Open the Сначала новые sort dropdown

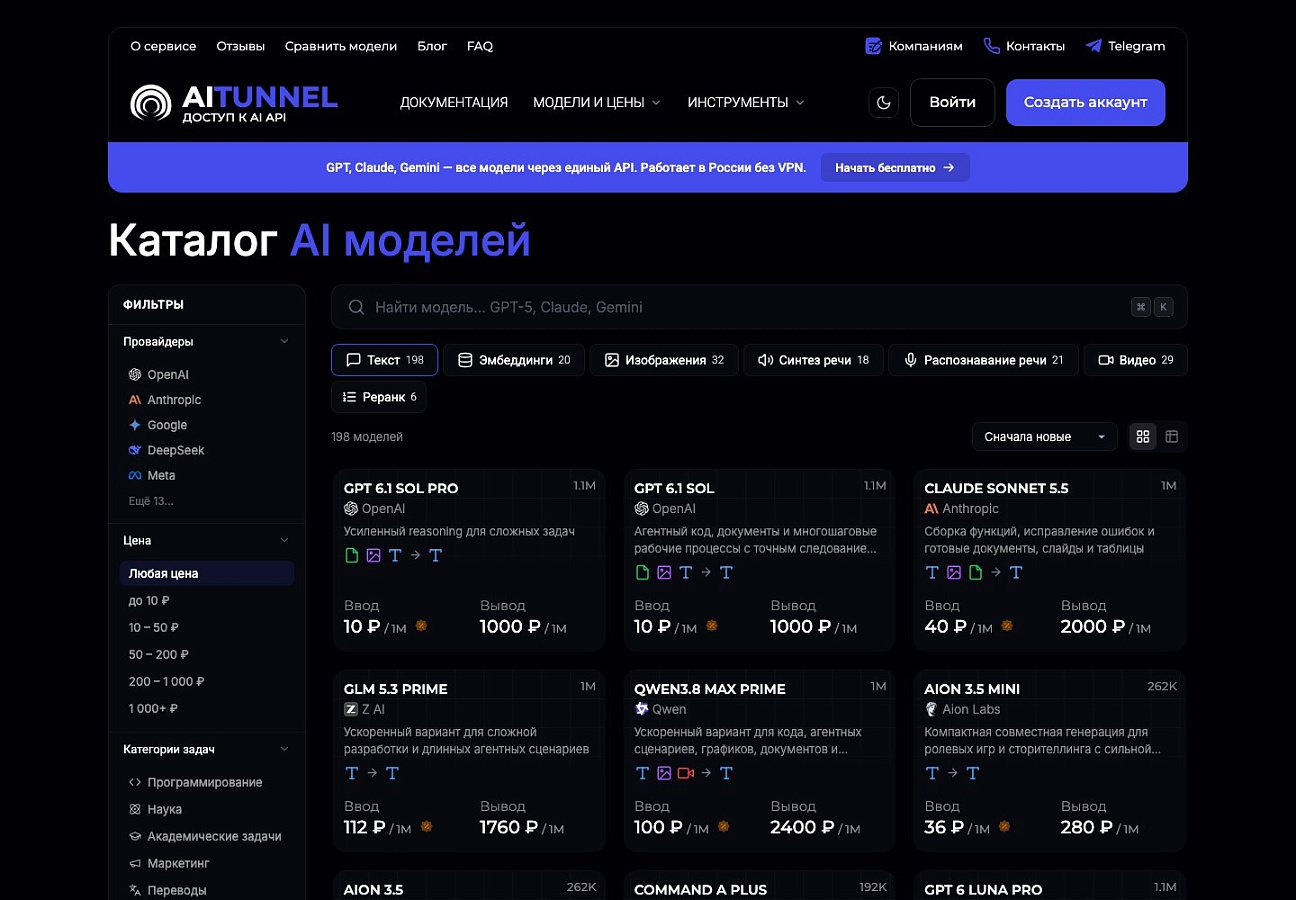[x=1045, y=436]
